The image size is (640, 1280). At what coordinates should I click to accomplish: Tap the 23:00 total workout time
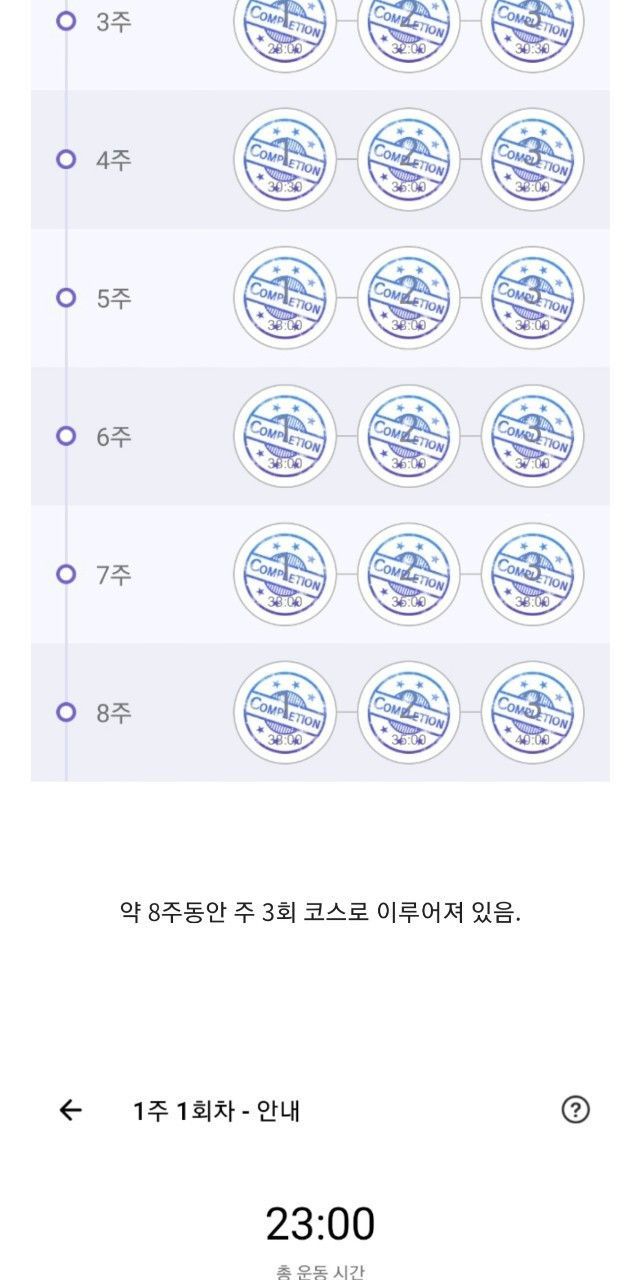[320, 1223]
